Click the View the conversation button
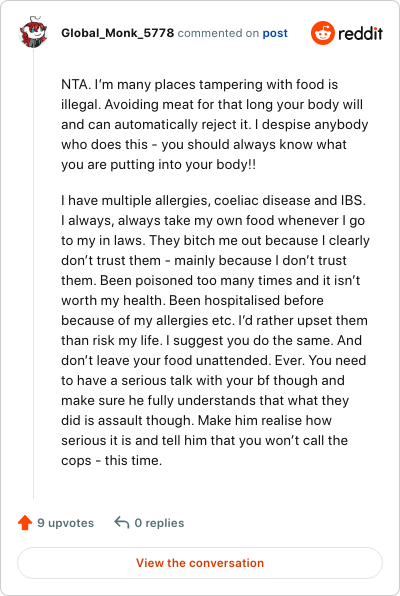Viewport: 400px width, 596px height. (200, 563)
